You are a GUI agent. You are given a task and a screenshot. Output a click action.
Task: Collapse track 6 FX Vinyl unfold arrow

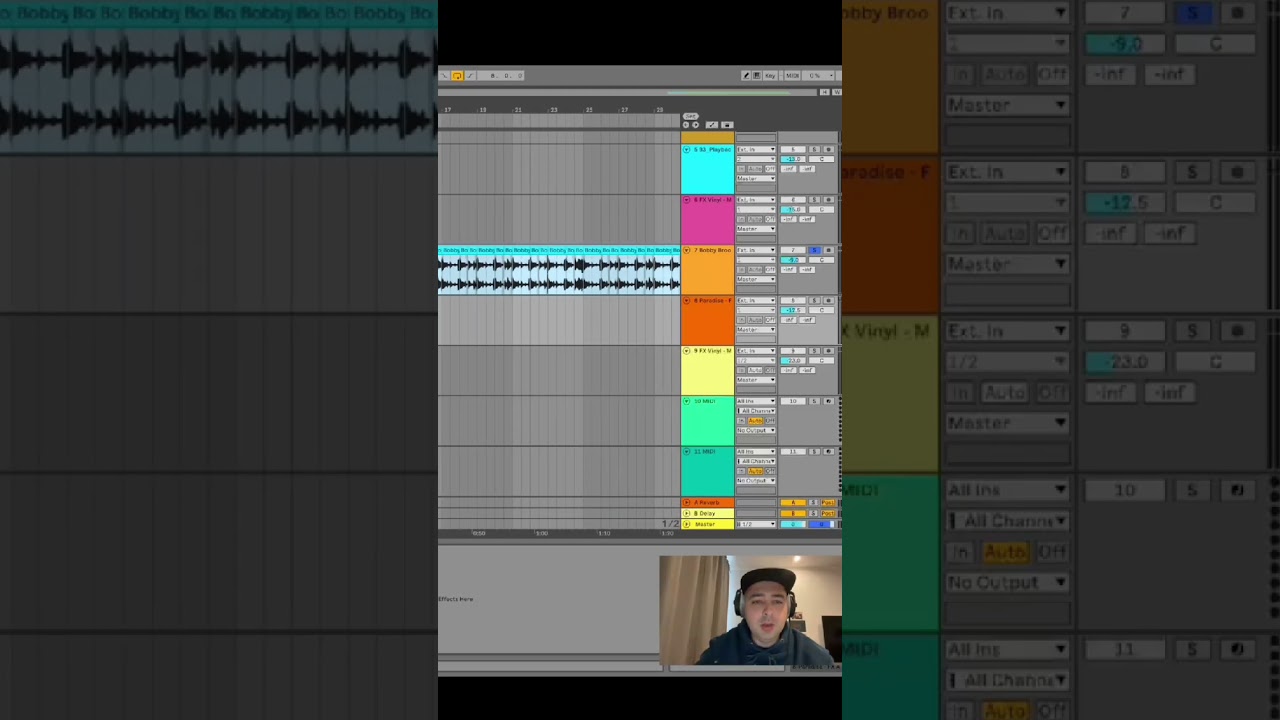click(687, 200)
